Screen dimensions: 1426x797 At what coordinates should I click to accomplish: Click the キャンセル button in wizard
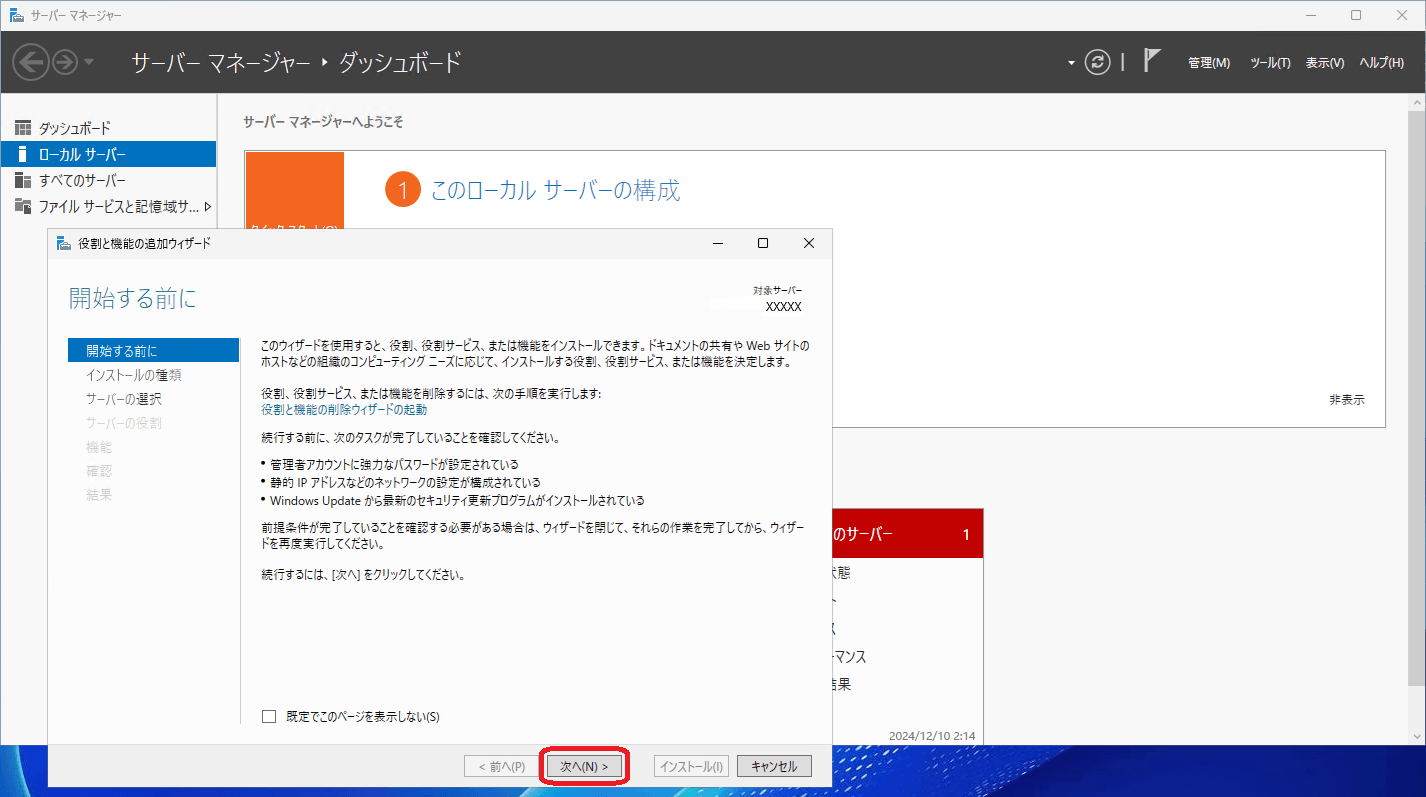pyautogui.click(x=774, y=766)
